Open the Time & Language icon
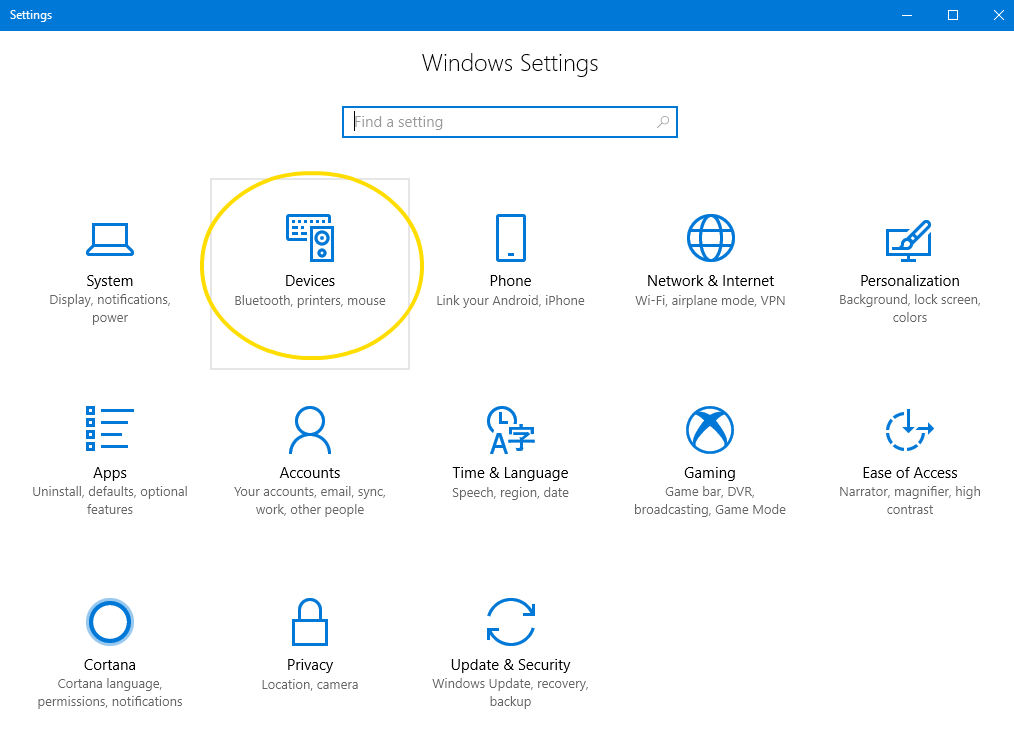 coord(511,430)
